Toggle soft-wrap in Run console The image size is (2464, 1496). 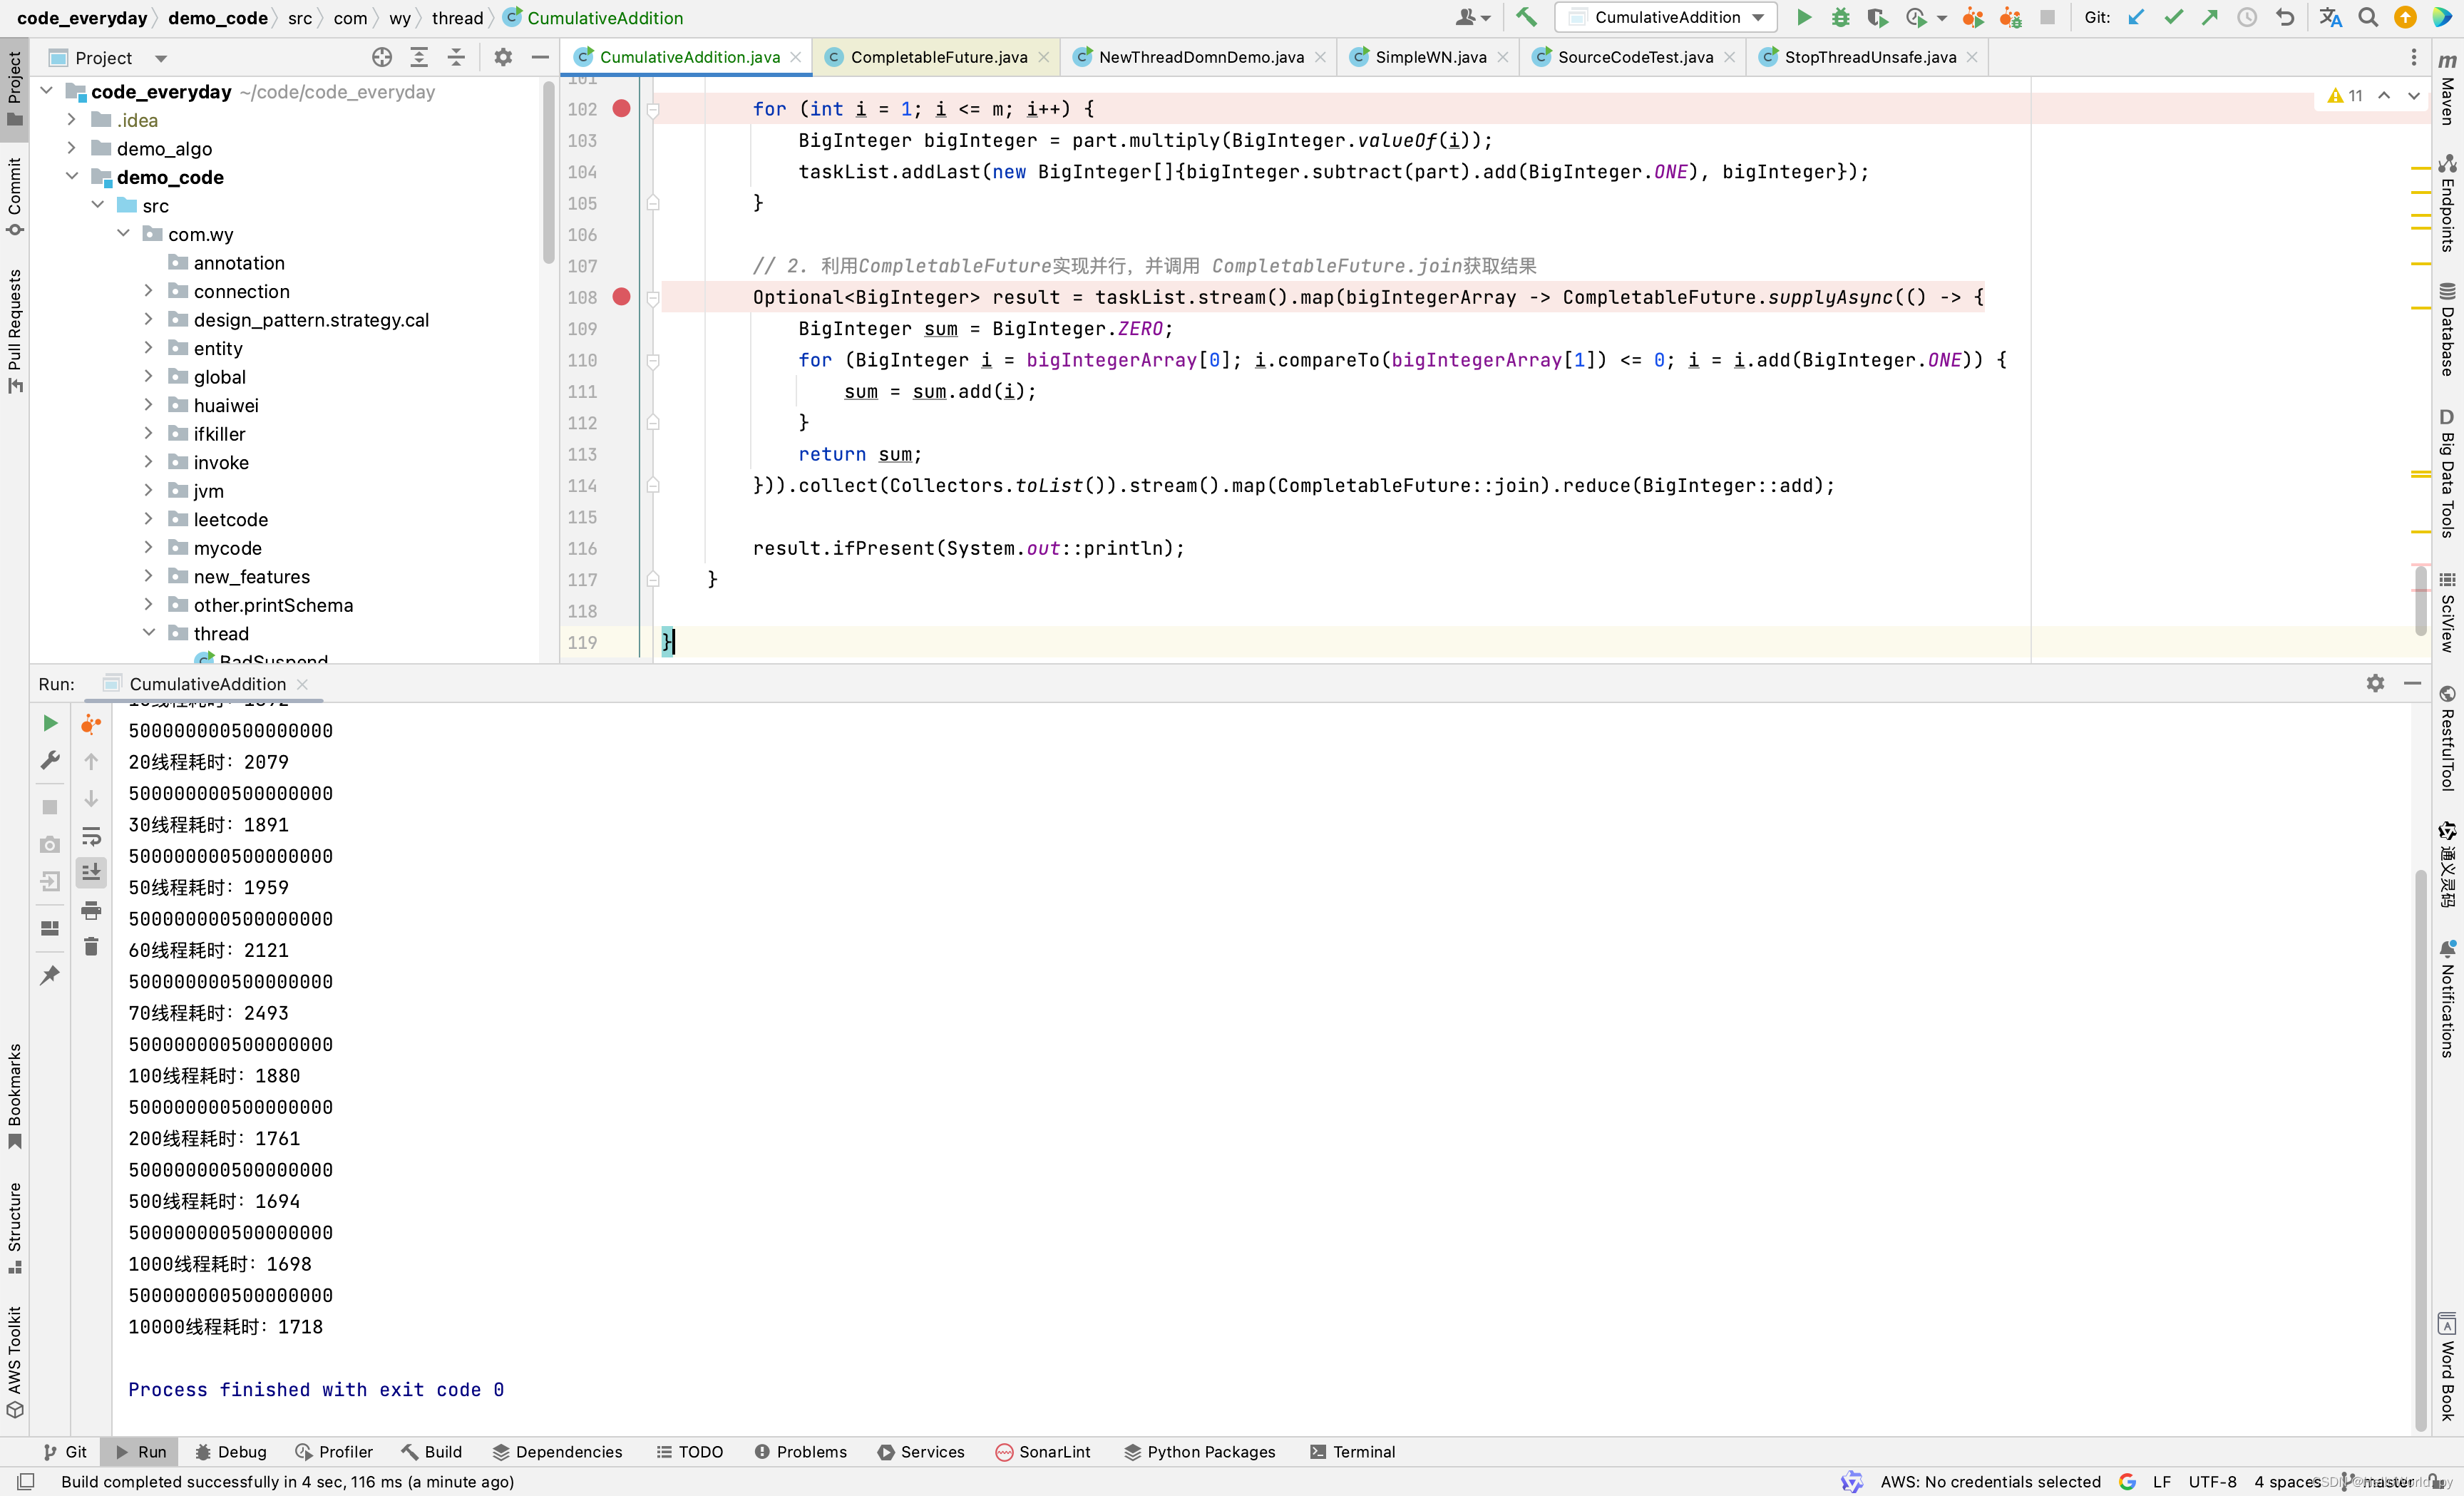click(x=91, y=836)
